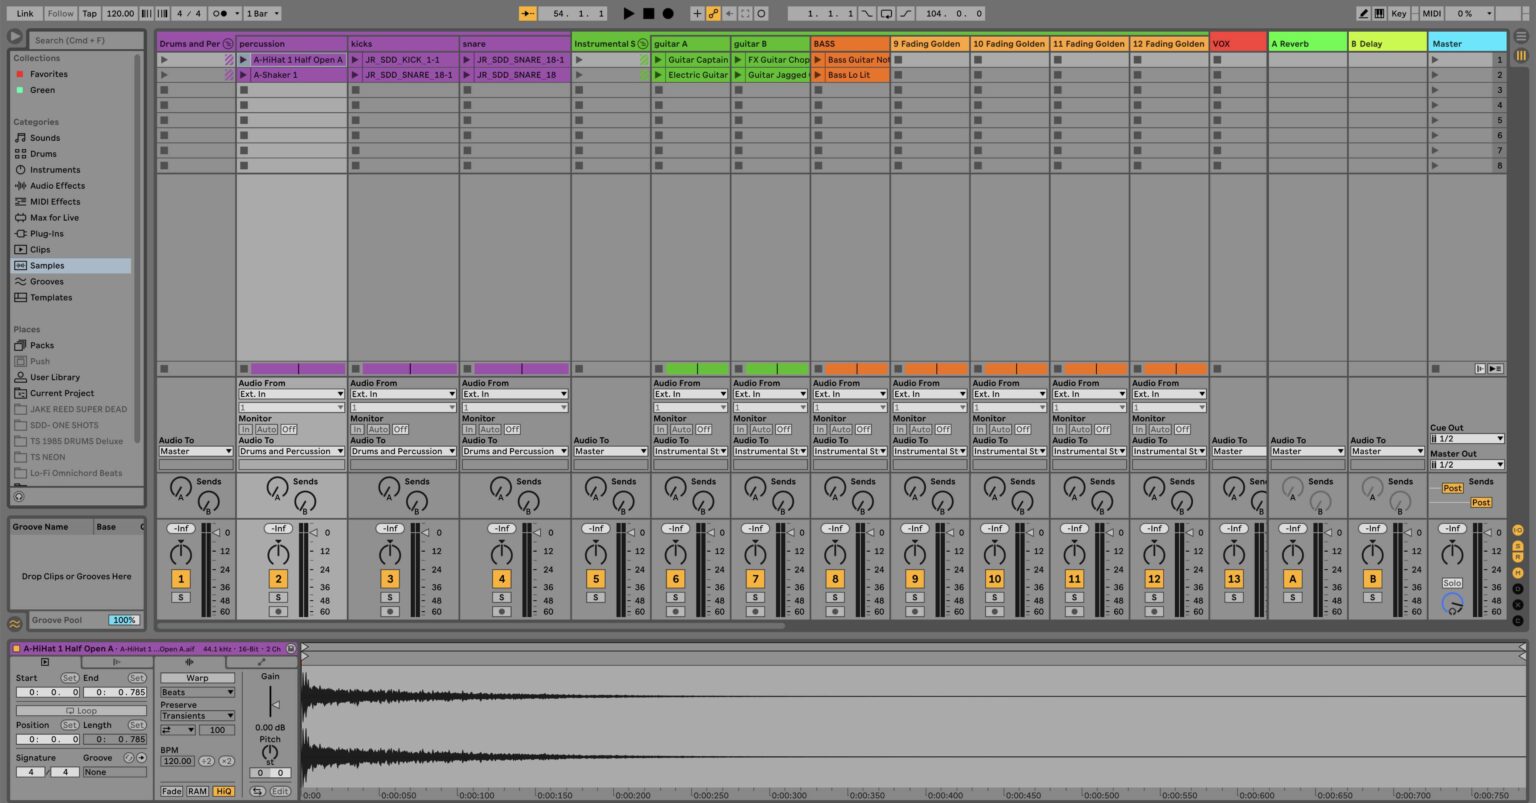Toggle the Follow playback button
This screenshot has height=803, width=1536.
(61, 14)
